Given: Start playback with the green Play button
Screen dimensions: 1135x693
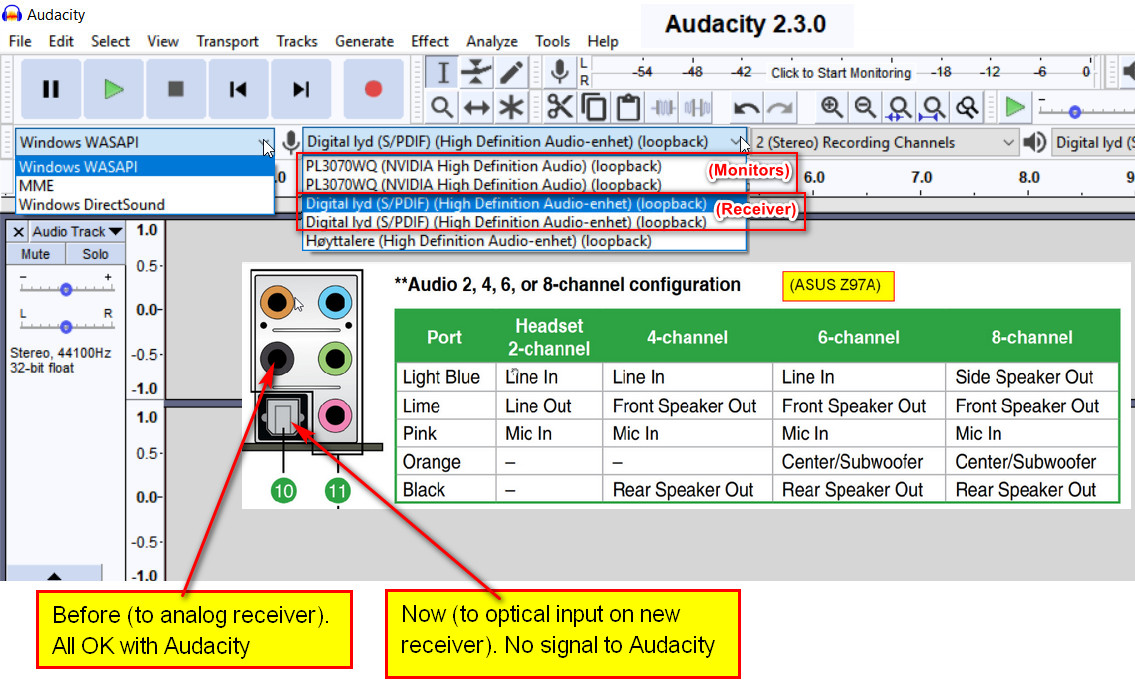Looking at the screenshot, I should [x=113, y=89].
